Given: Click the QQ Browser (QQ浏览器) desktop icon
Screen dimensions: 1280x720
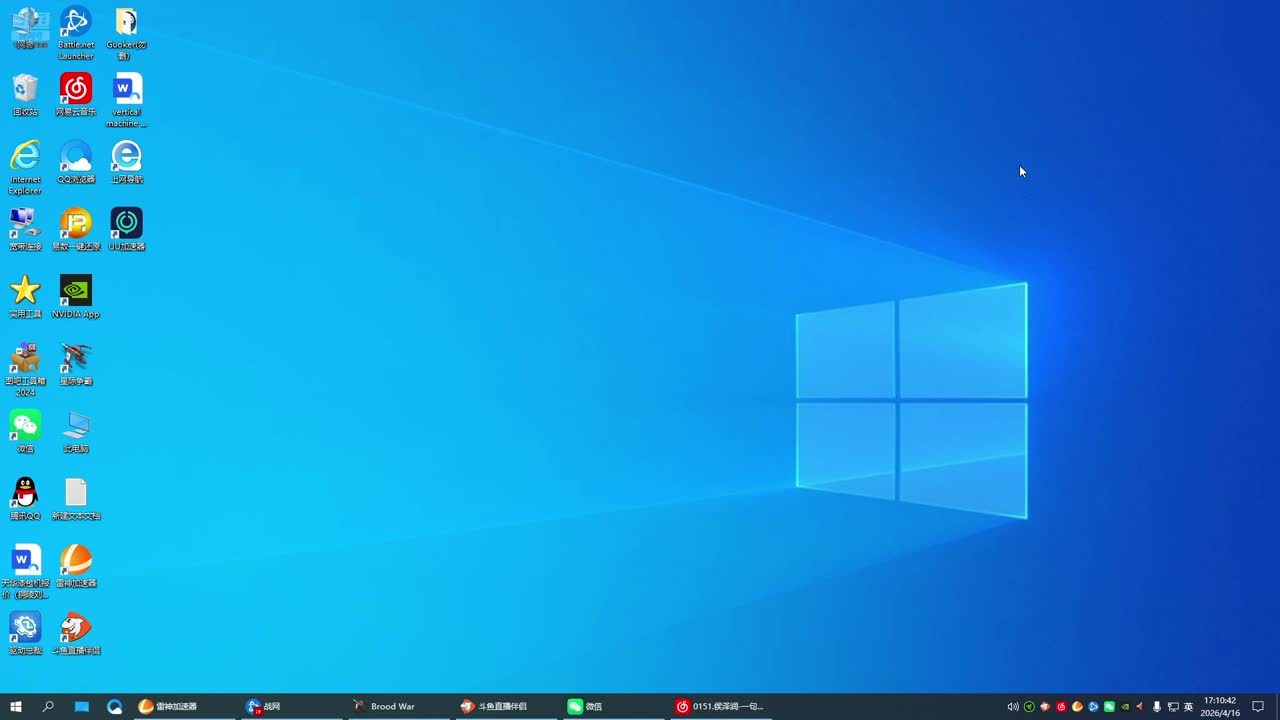Looking at the screenshot, I should pyautogui.click(x=76, y=157).
